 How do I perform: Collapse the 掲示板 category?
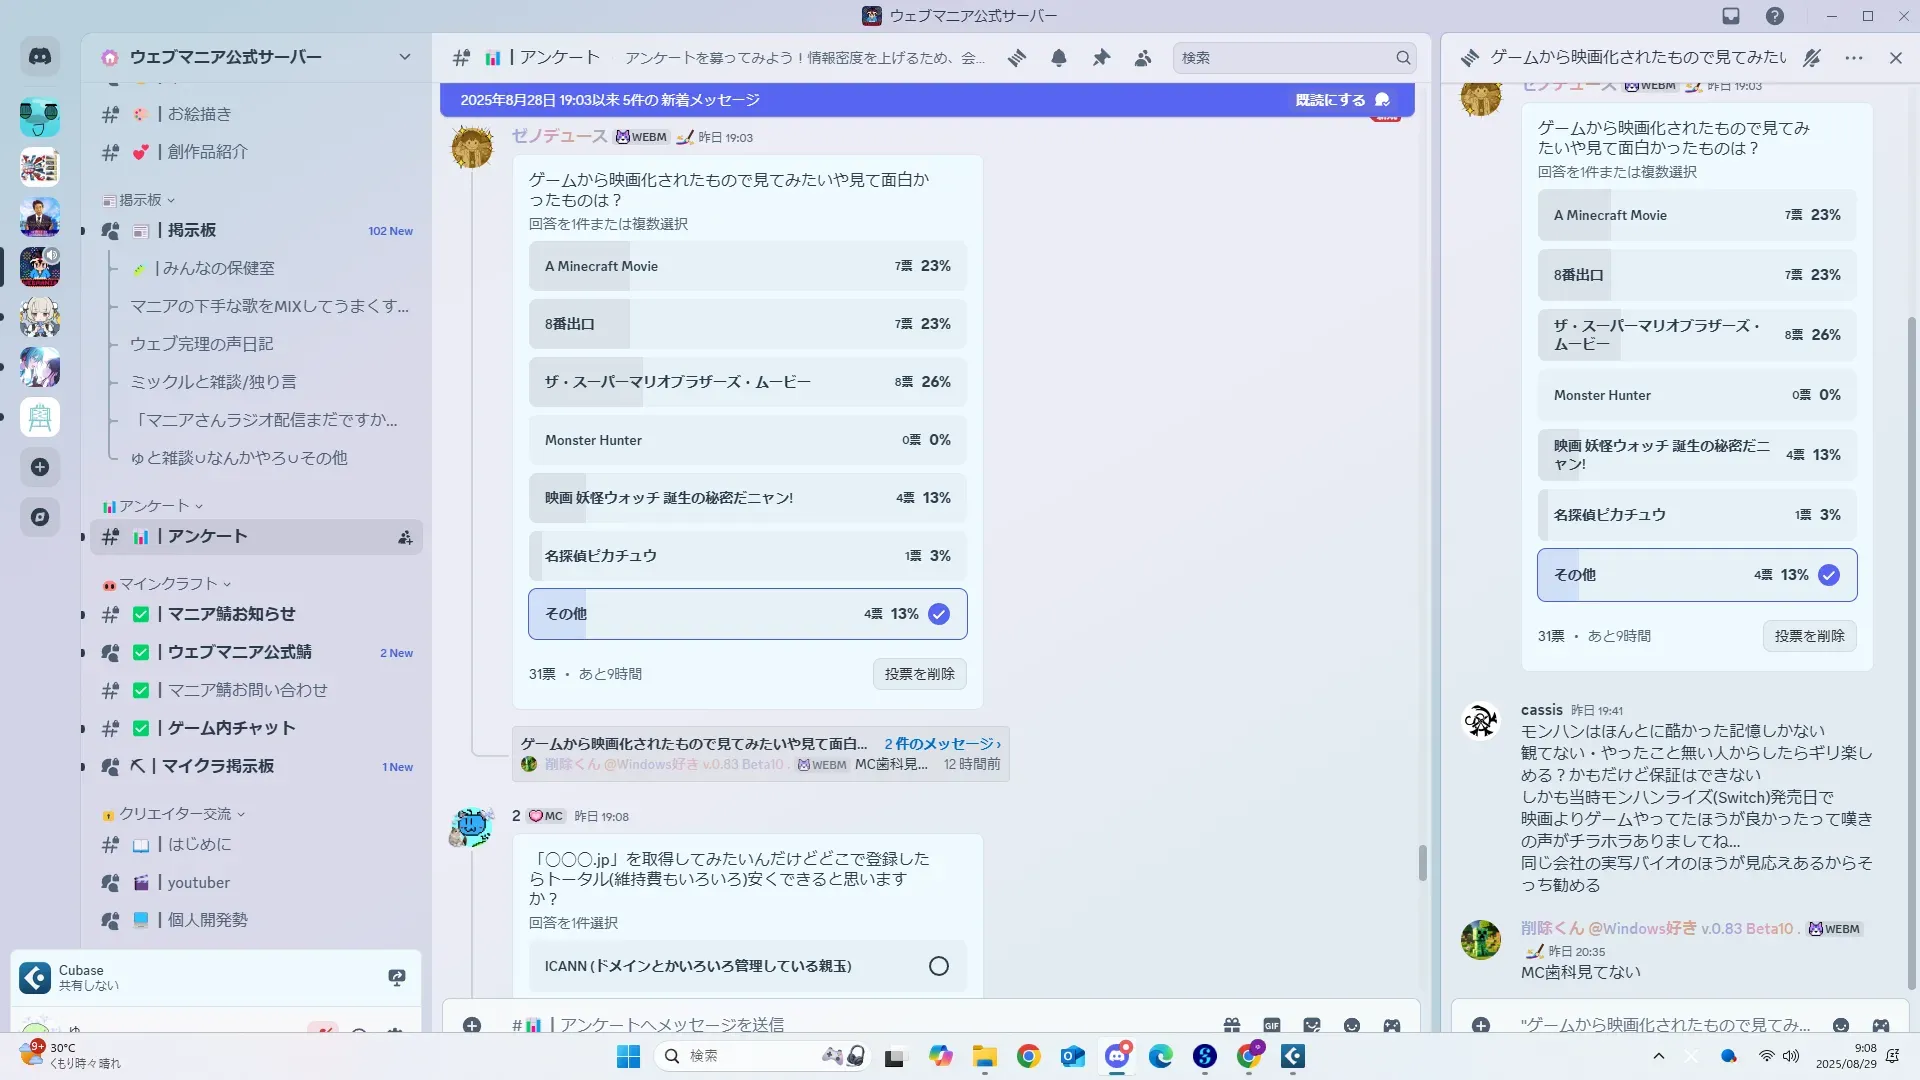pyautogui.click(x=140, y=200)
